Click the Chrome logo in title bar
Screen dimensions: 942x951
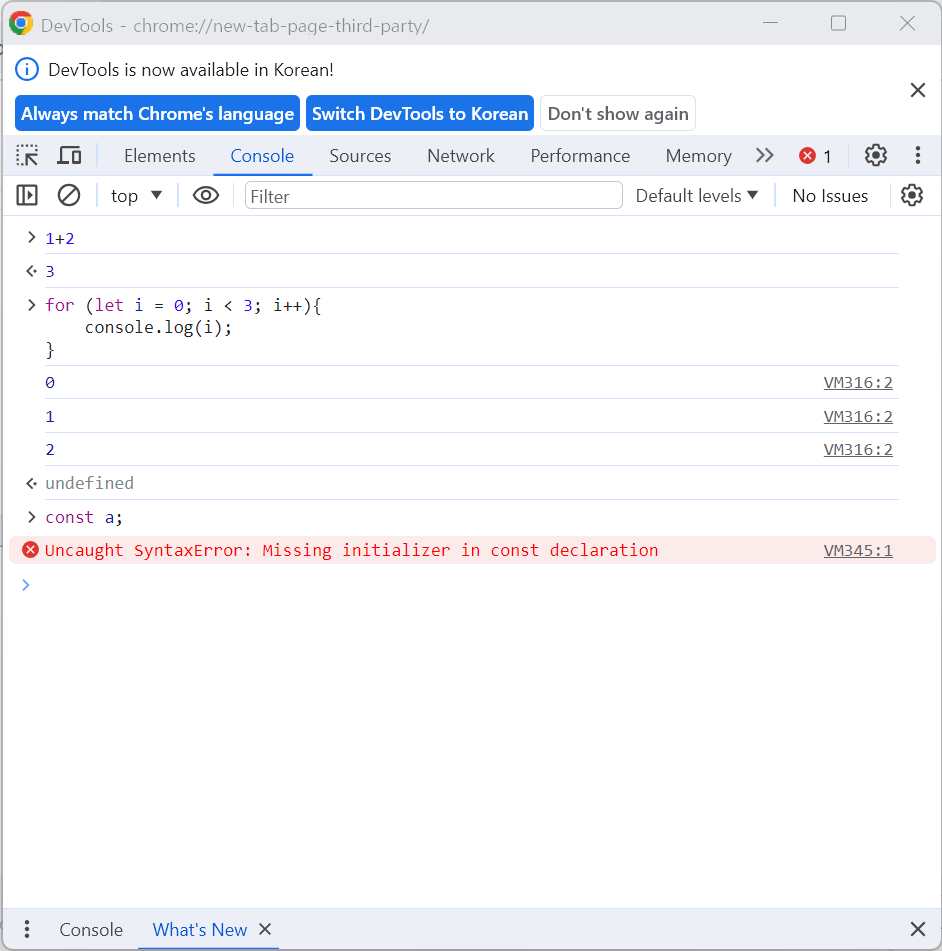pyautogui.click(x=21, y=24)
